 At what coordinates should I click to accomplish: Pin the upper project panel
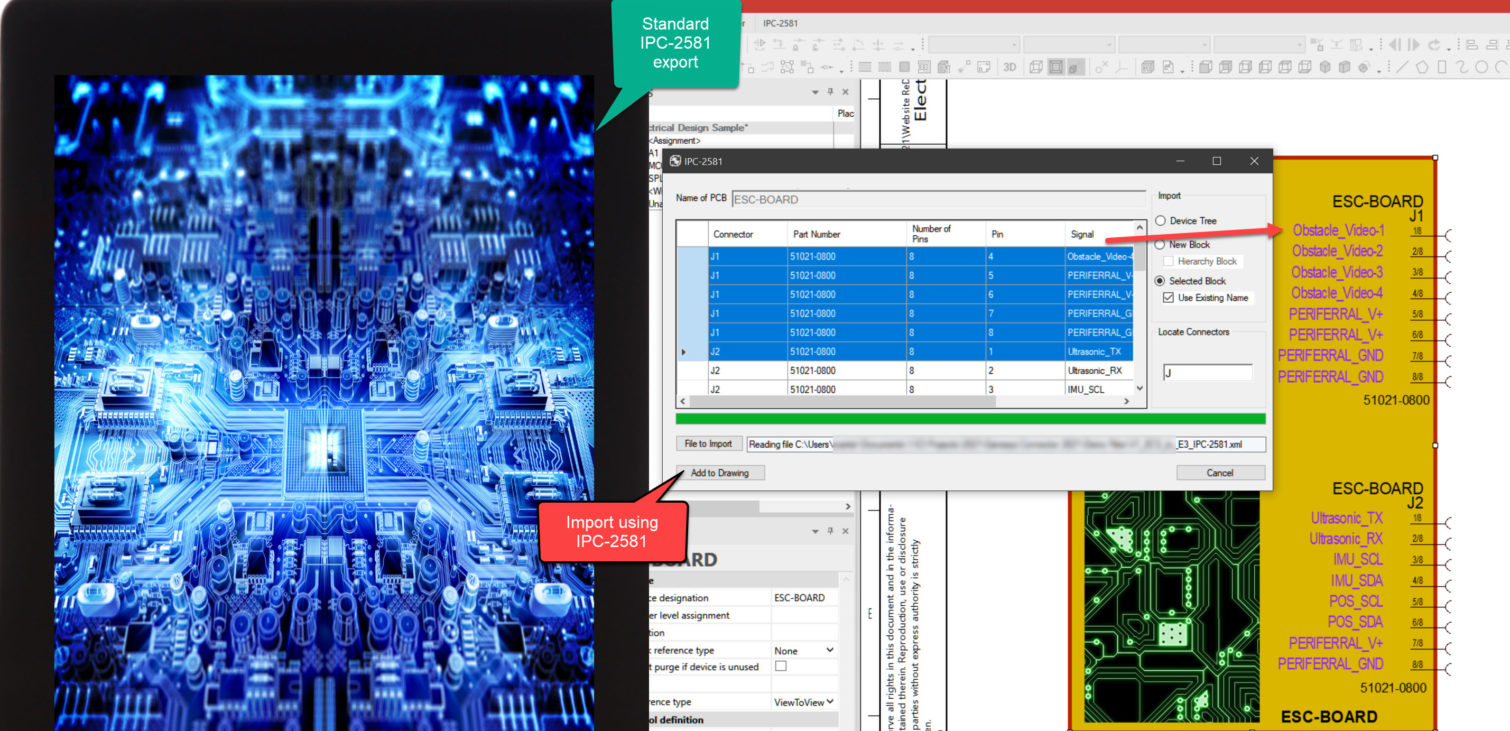pos(829,92)
